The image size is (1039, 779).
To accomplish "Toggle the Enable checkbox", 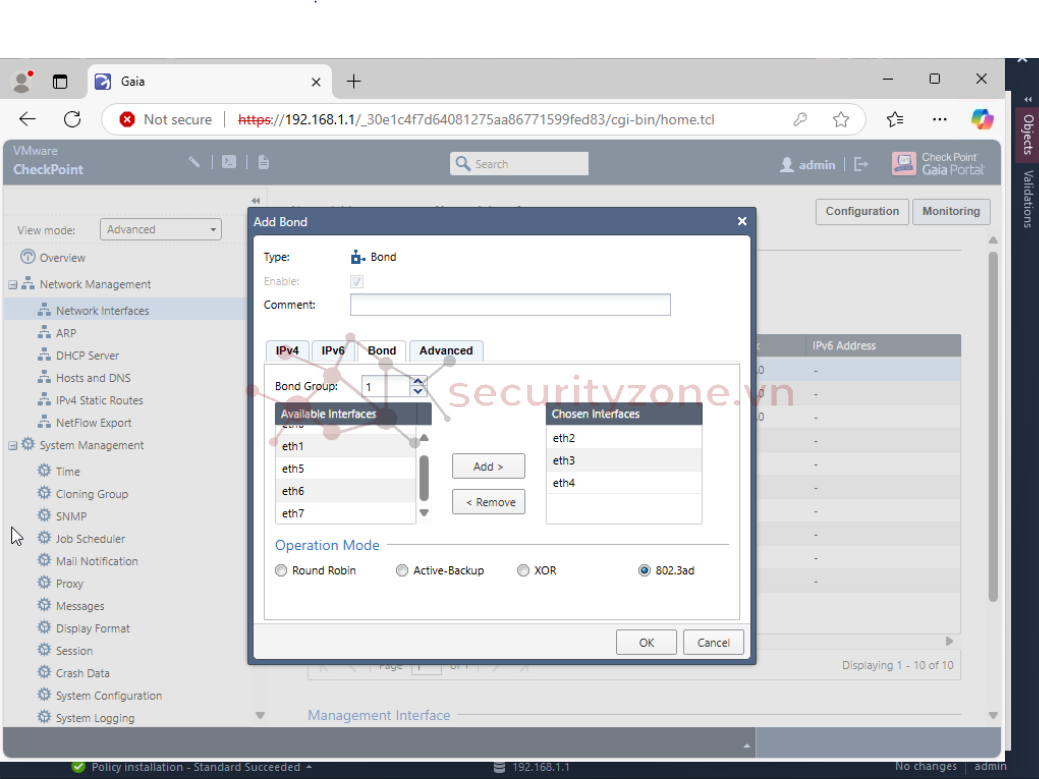I will tap(356, 282).
